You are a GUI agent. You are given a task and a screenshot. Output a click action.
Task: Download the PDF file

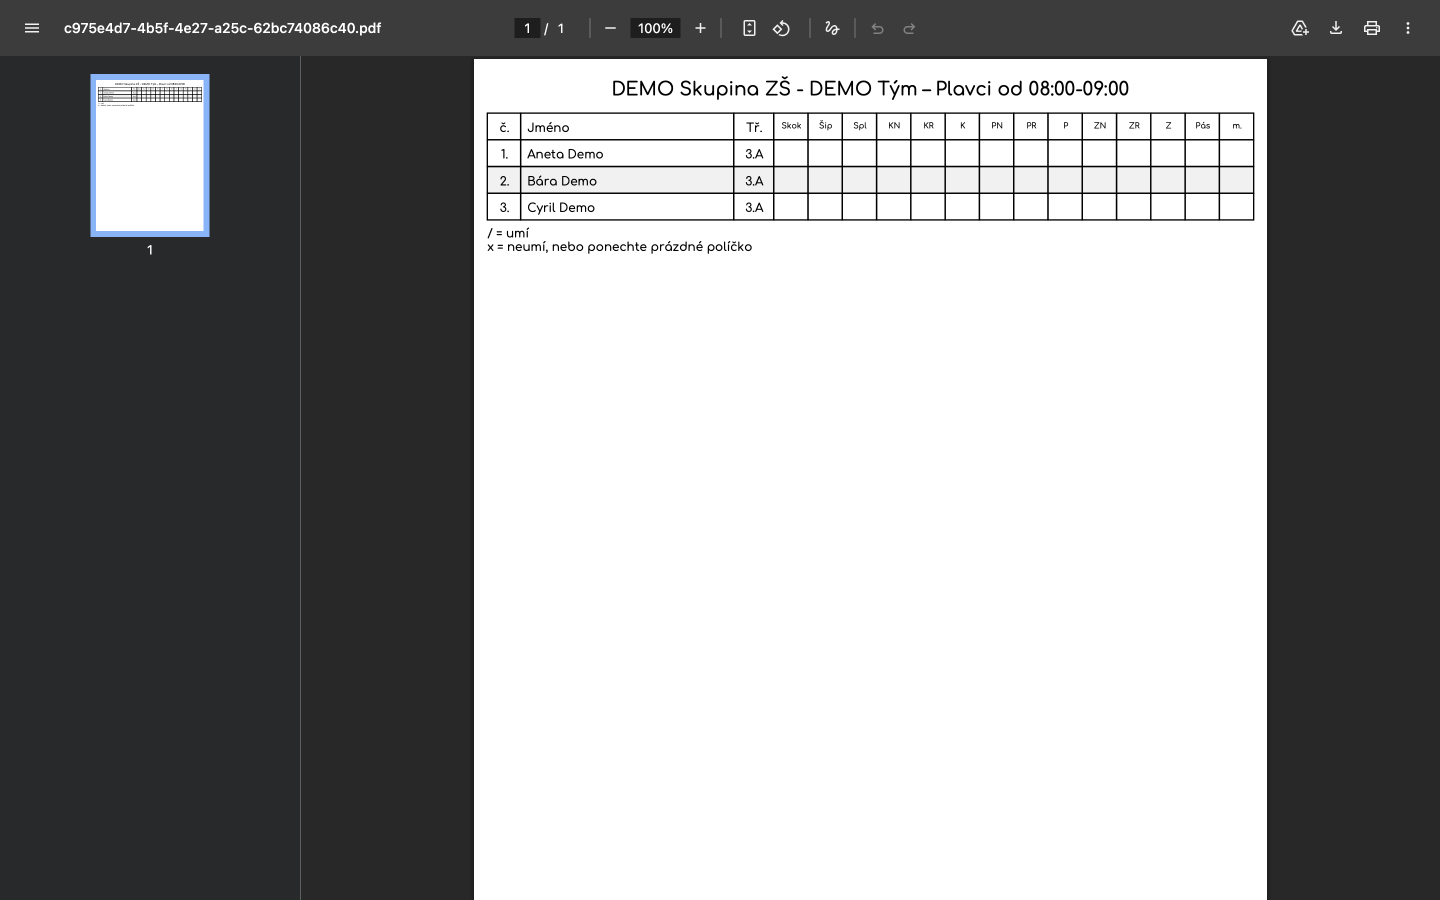coord(1335,28)
